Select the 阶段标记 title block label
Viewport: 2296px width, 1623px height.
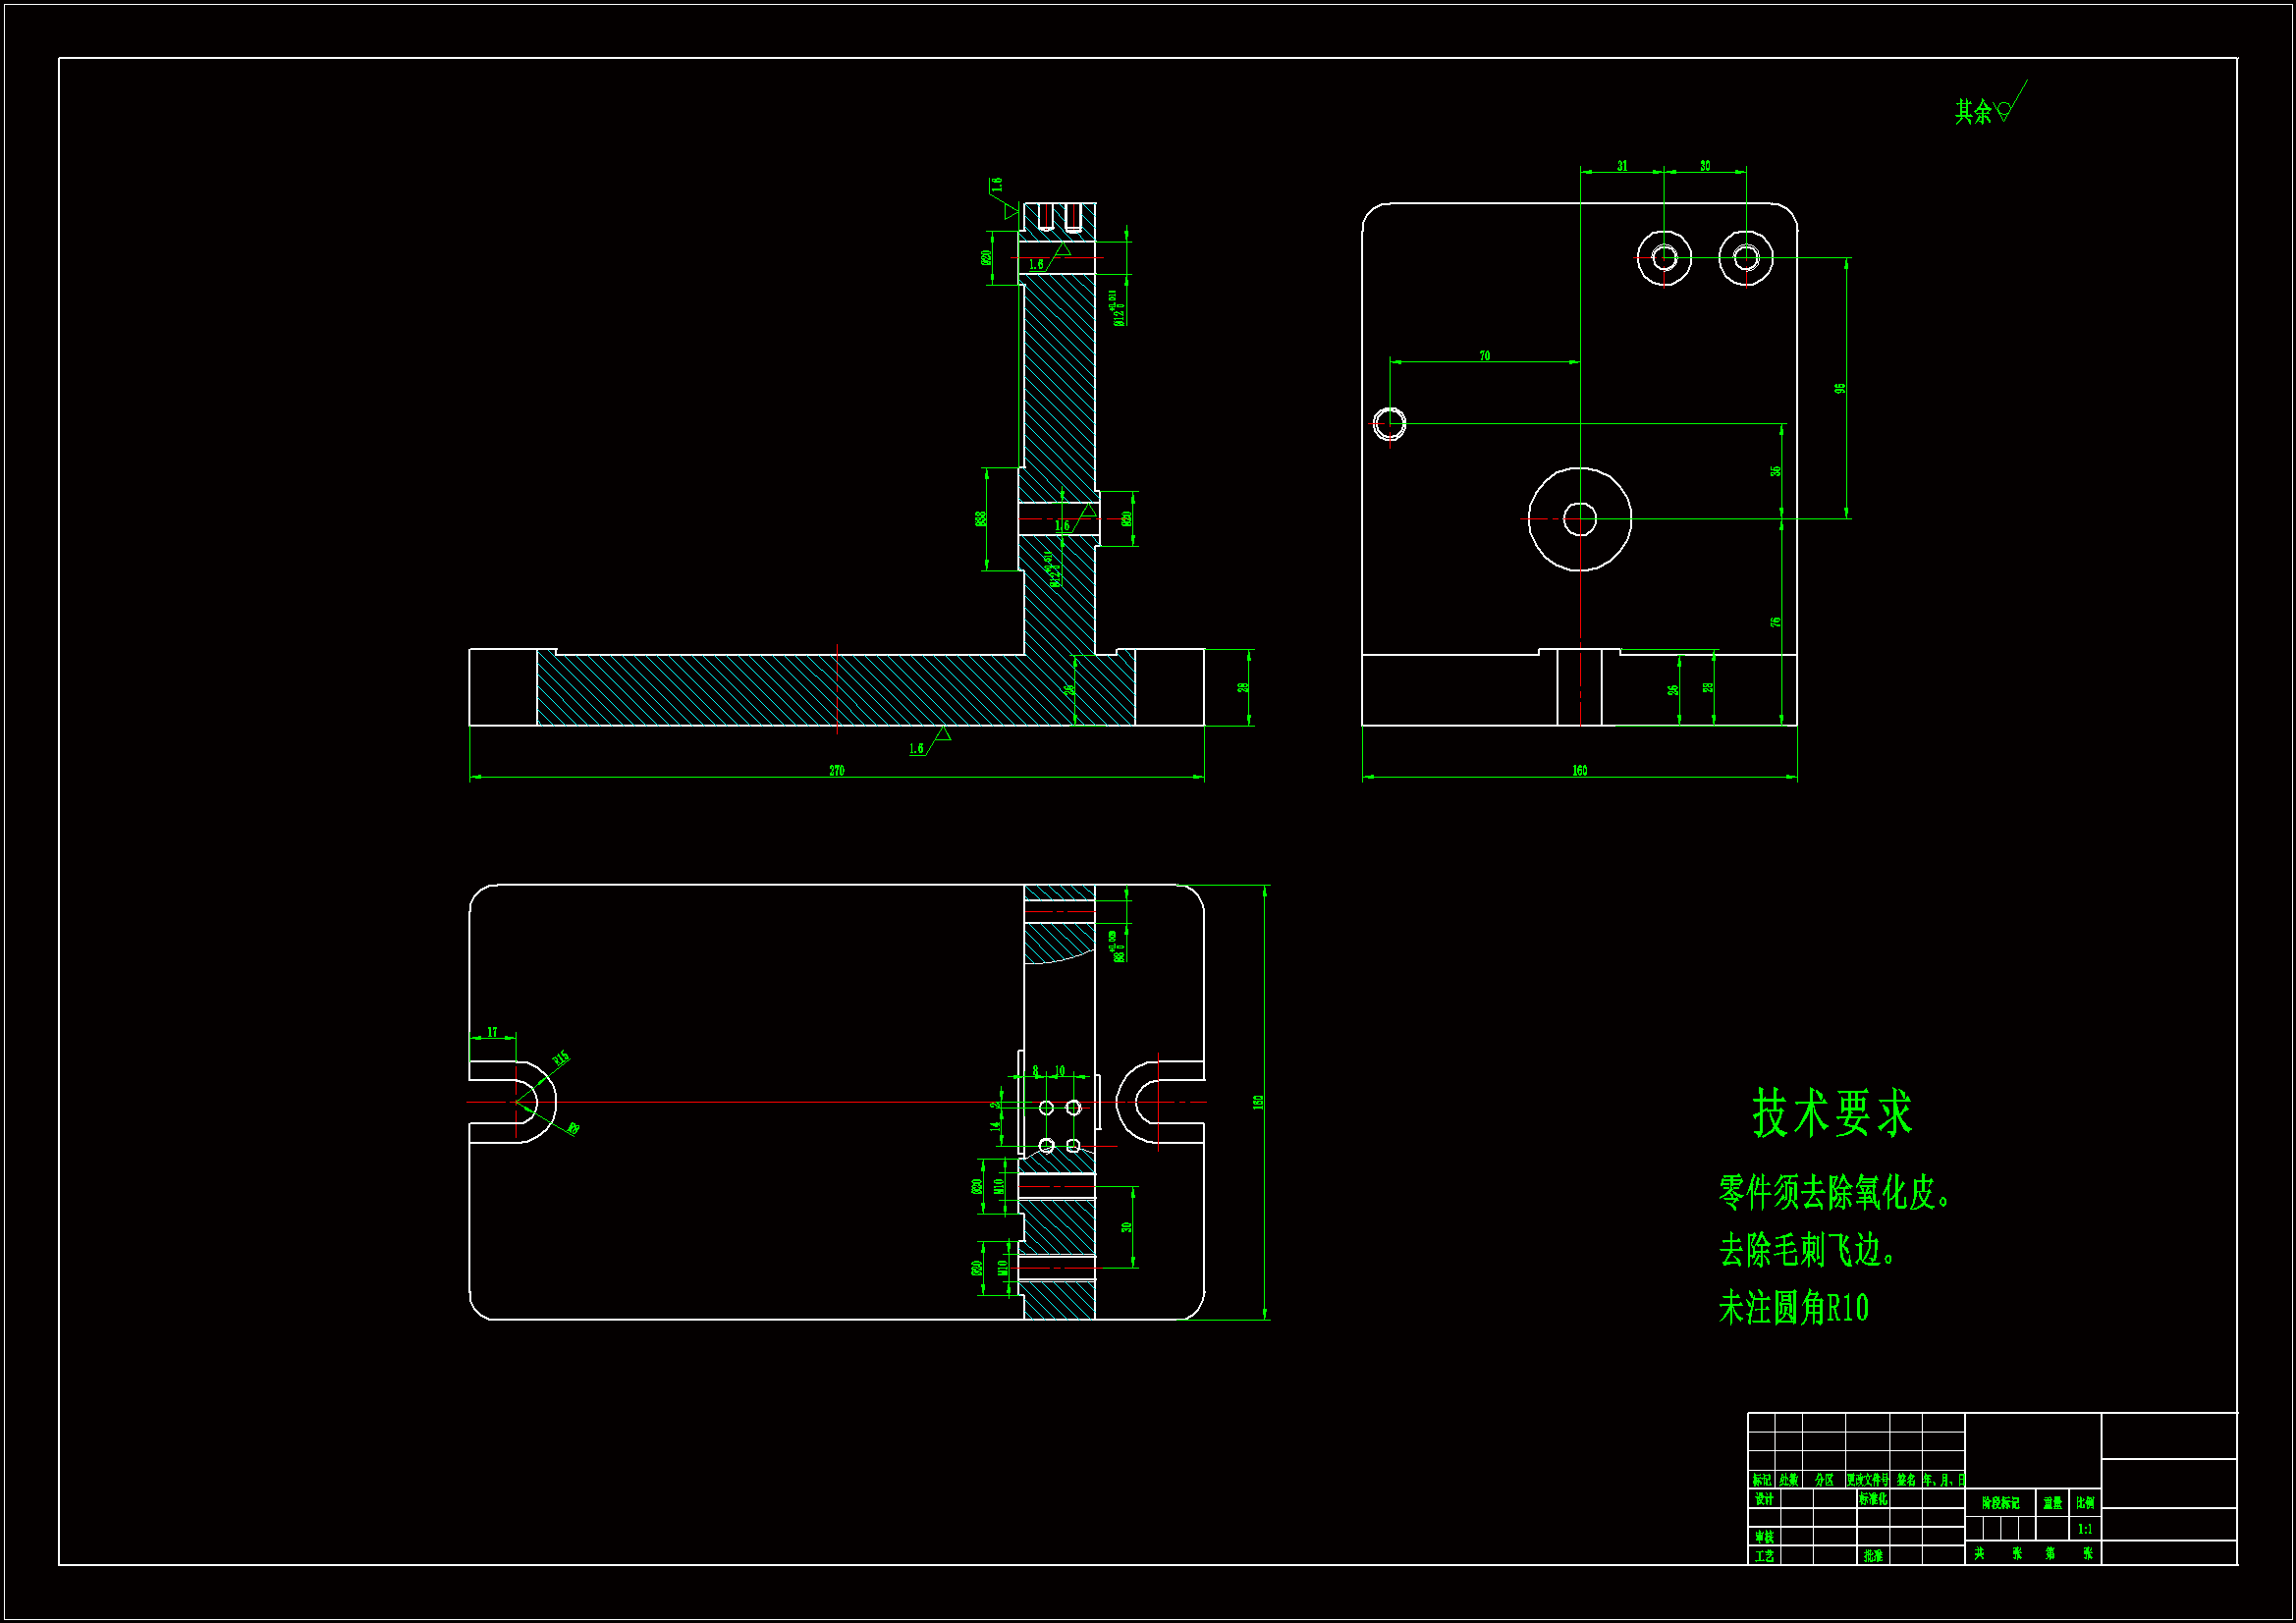point(2000,1503)
